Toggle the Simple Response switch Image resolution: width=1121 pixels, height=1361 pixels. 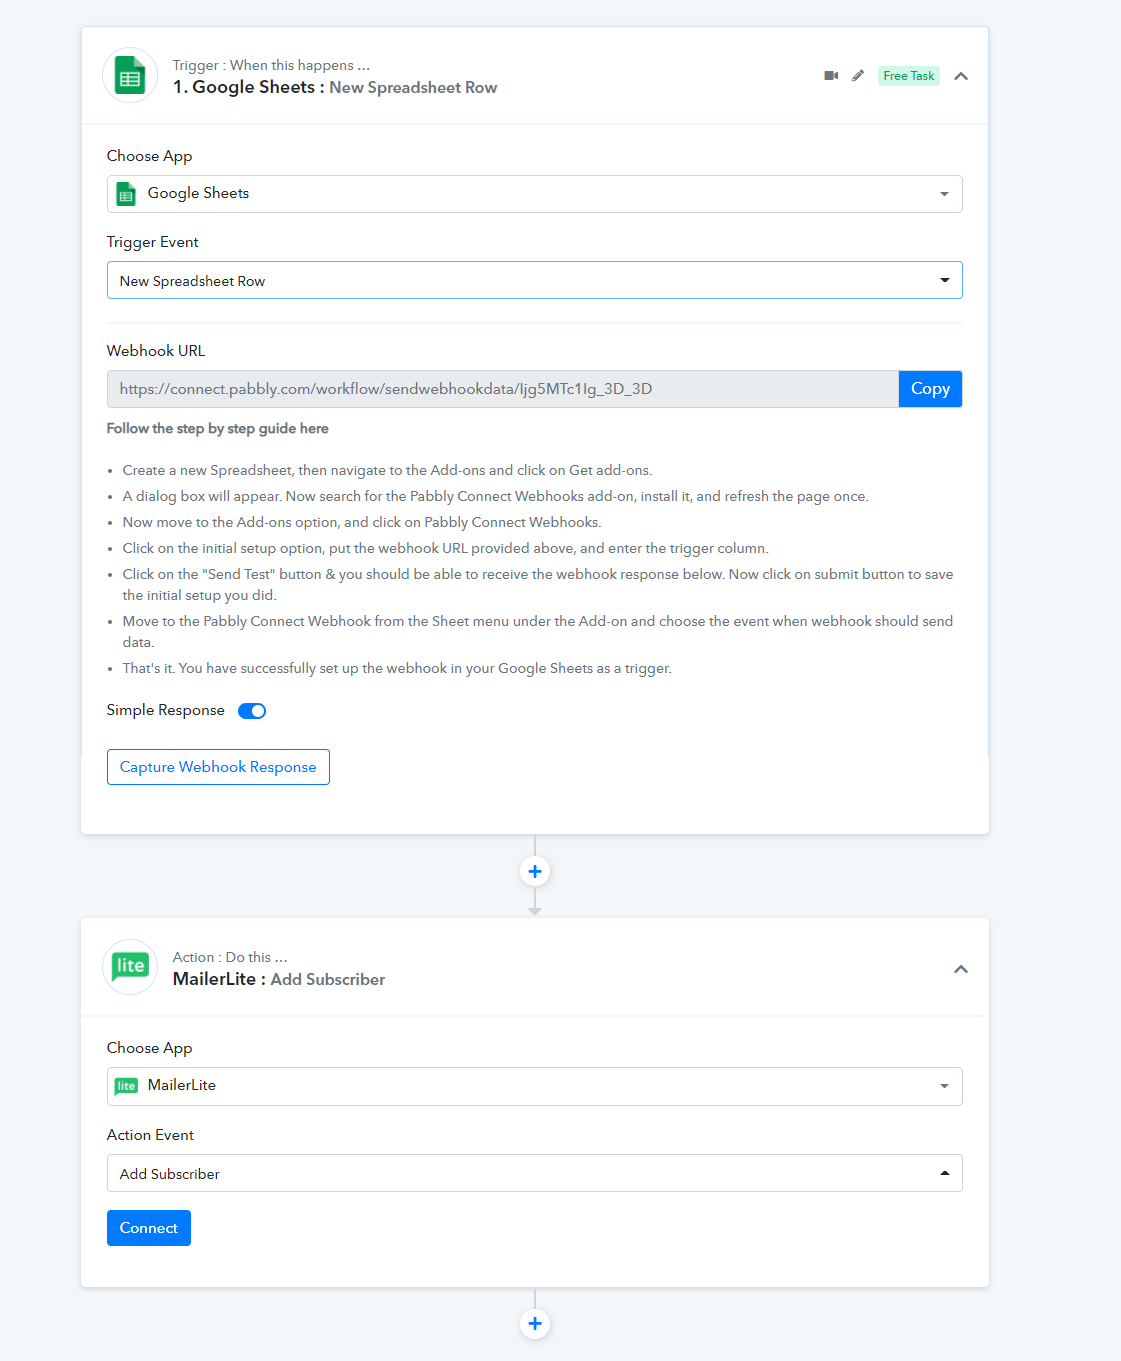[252, 711]
